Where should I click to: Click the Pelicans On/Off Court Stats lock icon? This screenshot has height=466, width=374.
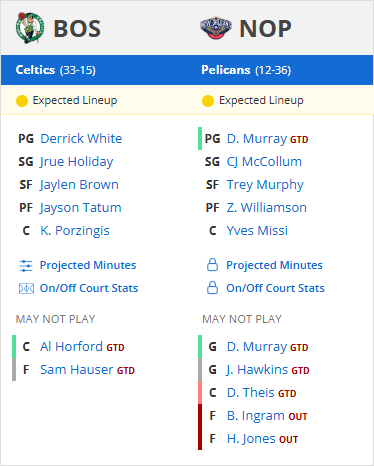click(x=212, y=288)
